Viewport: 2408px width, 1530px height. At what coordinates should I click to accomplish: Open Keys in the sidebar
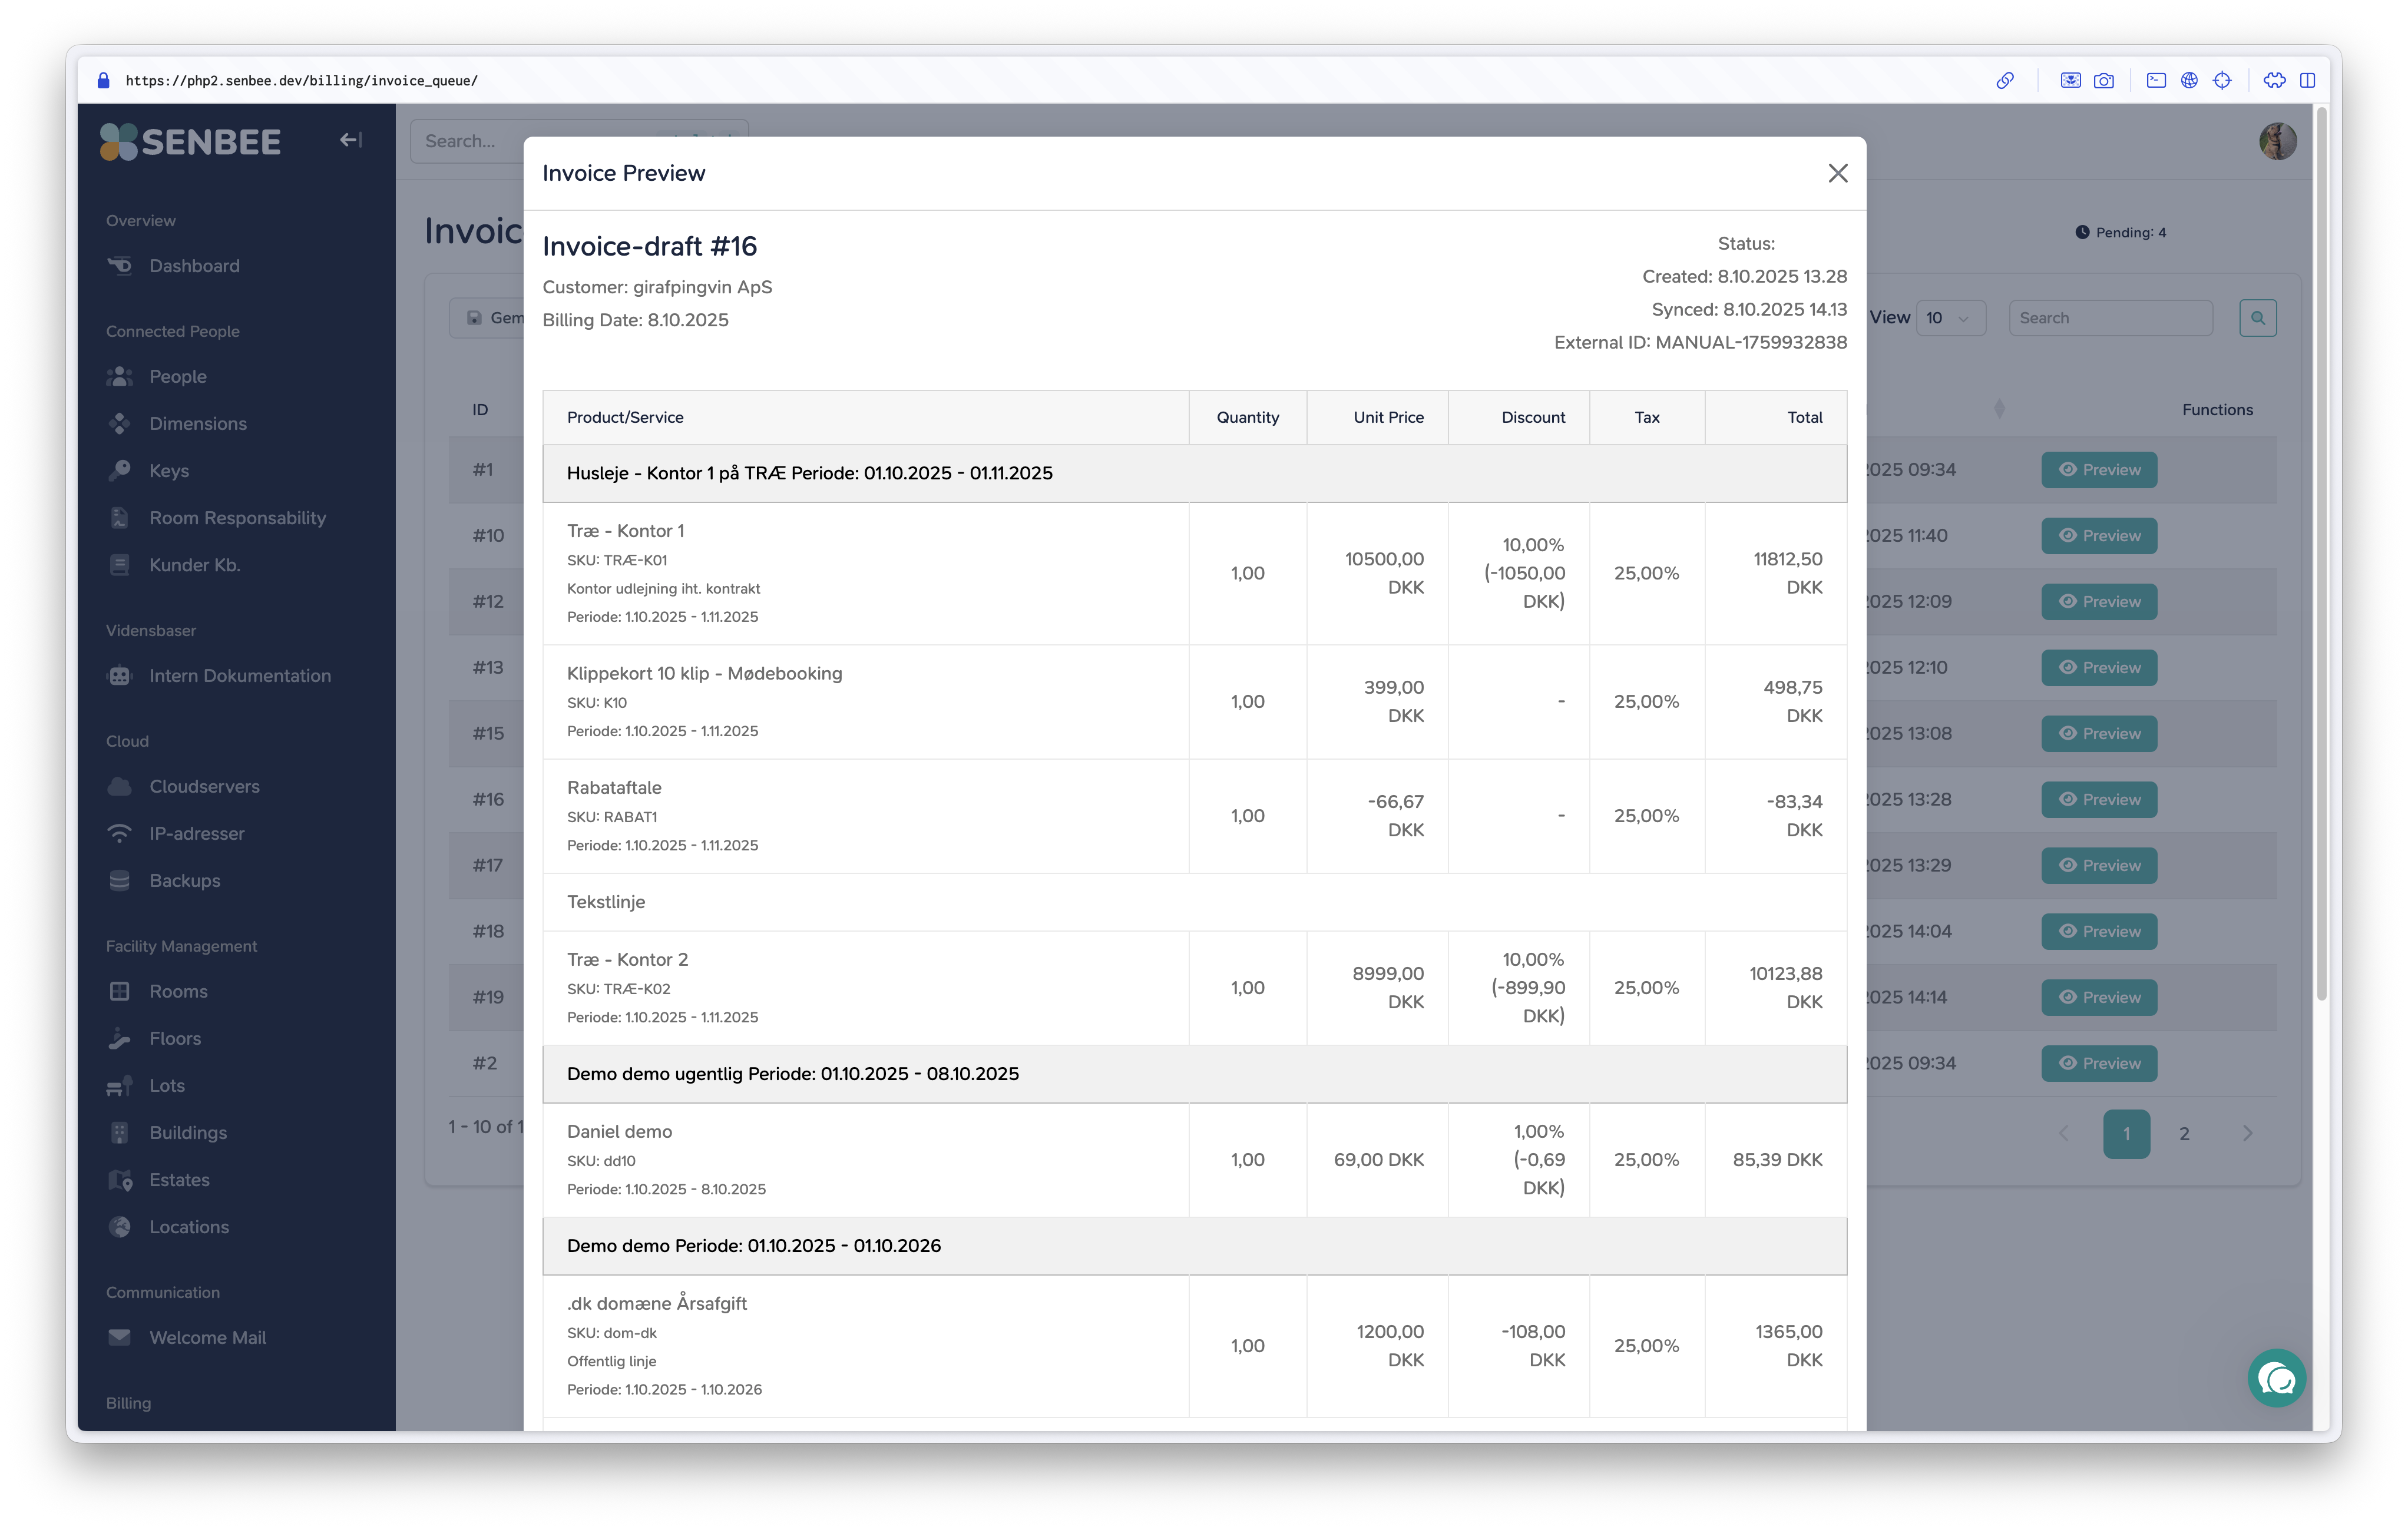169,471
